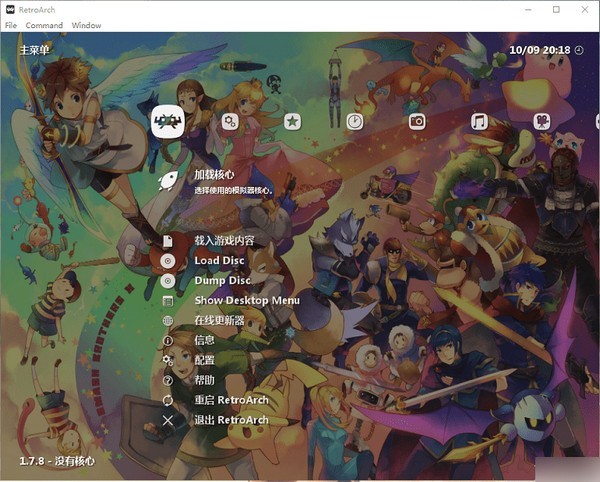Click the file icon beside 载入游戏内容
This screenshot has height=482, width=600.
tap(168, 241)
